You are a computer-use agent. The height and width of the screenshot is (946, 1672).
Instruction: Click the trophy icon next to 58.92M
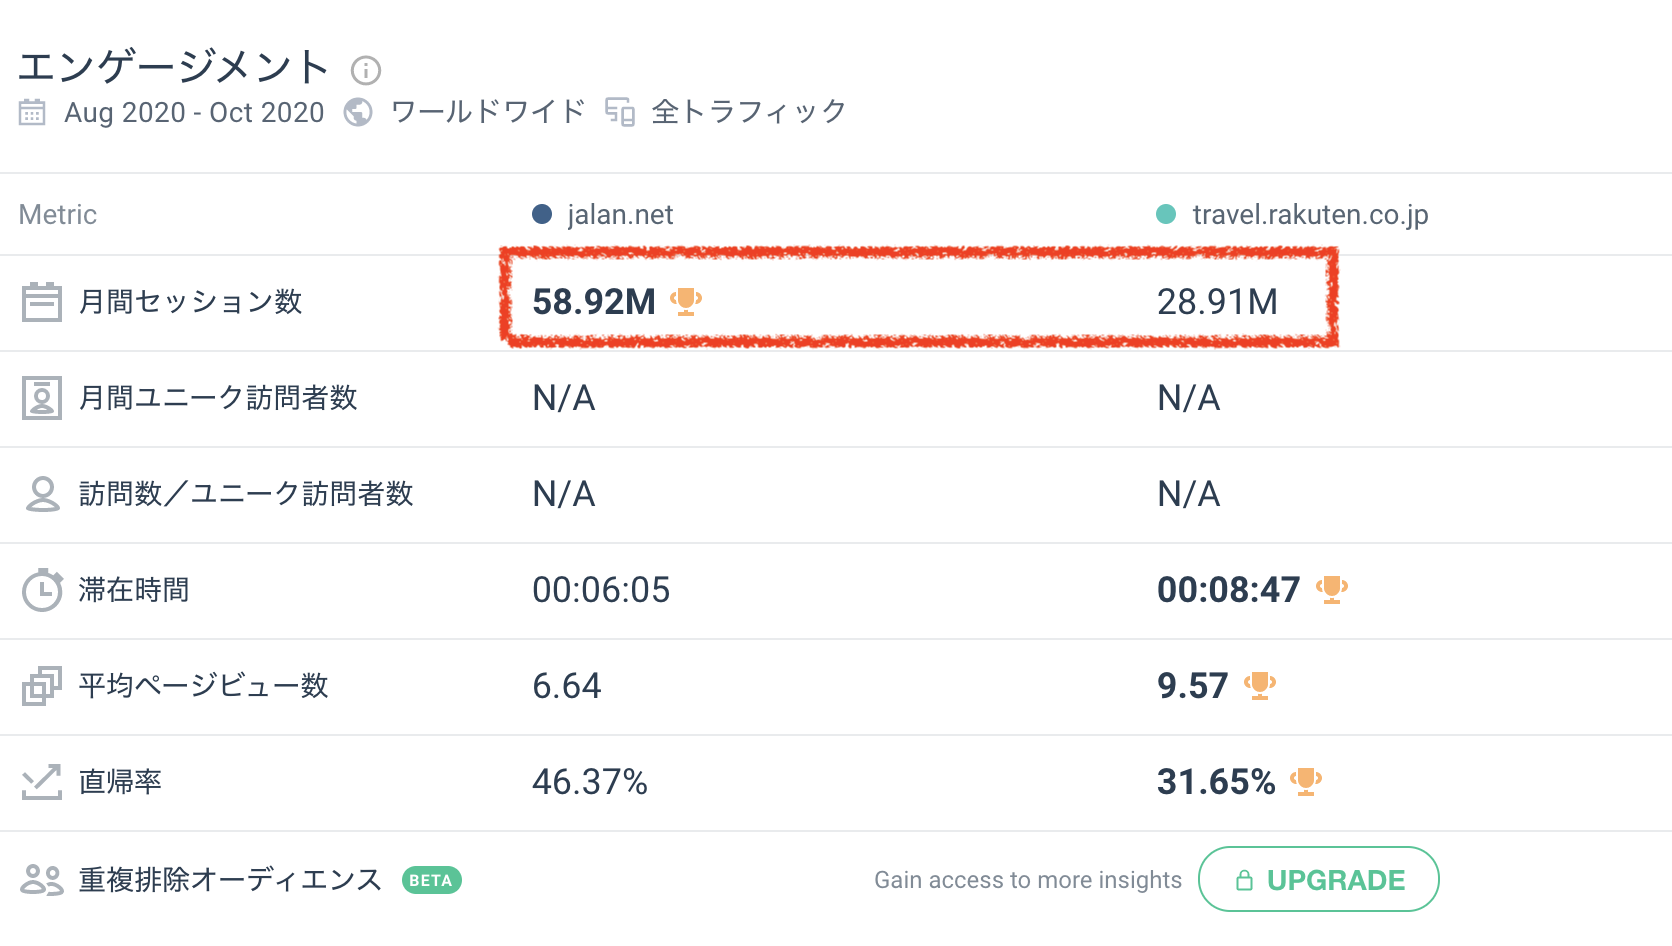tap(686, 301)
